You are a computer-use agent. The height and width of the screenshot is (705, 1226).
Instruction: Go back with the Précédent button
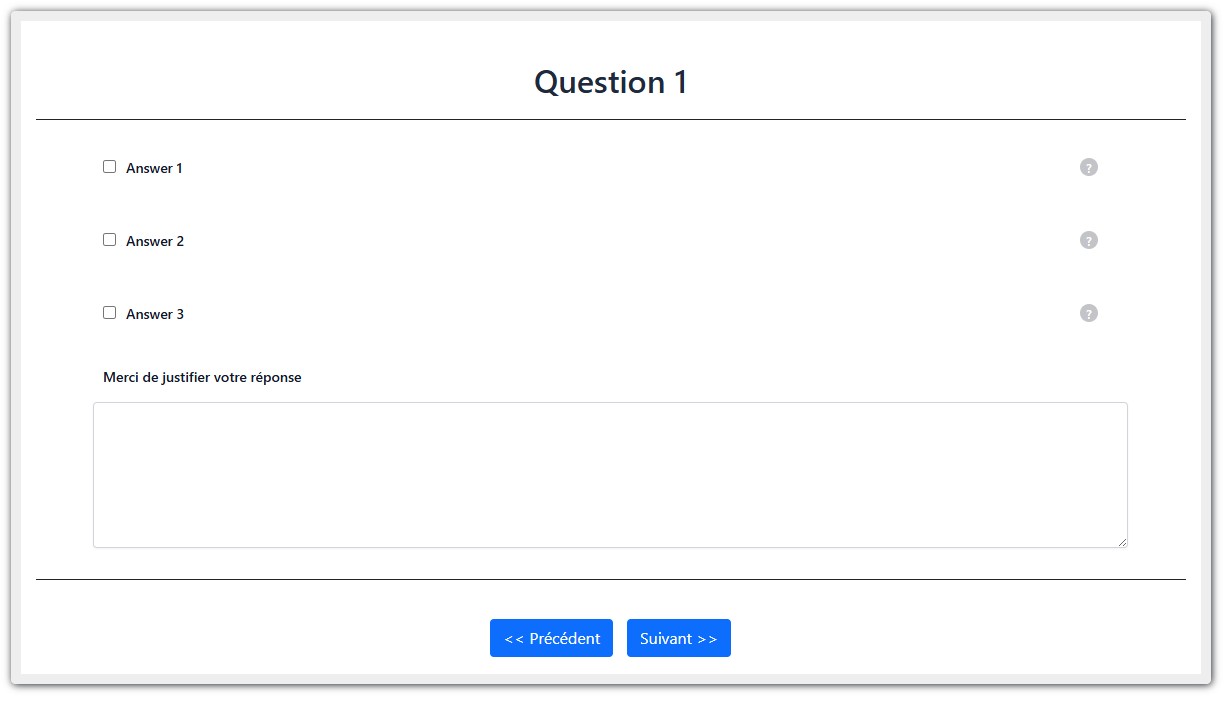[x=551, y=638]
